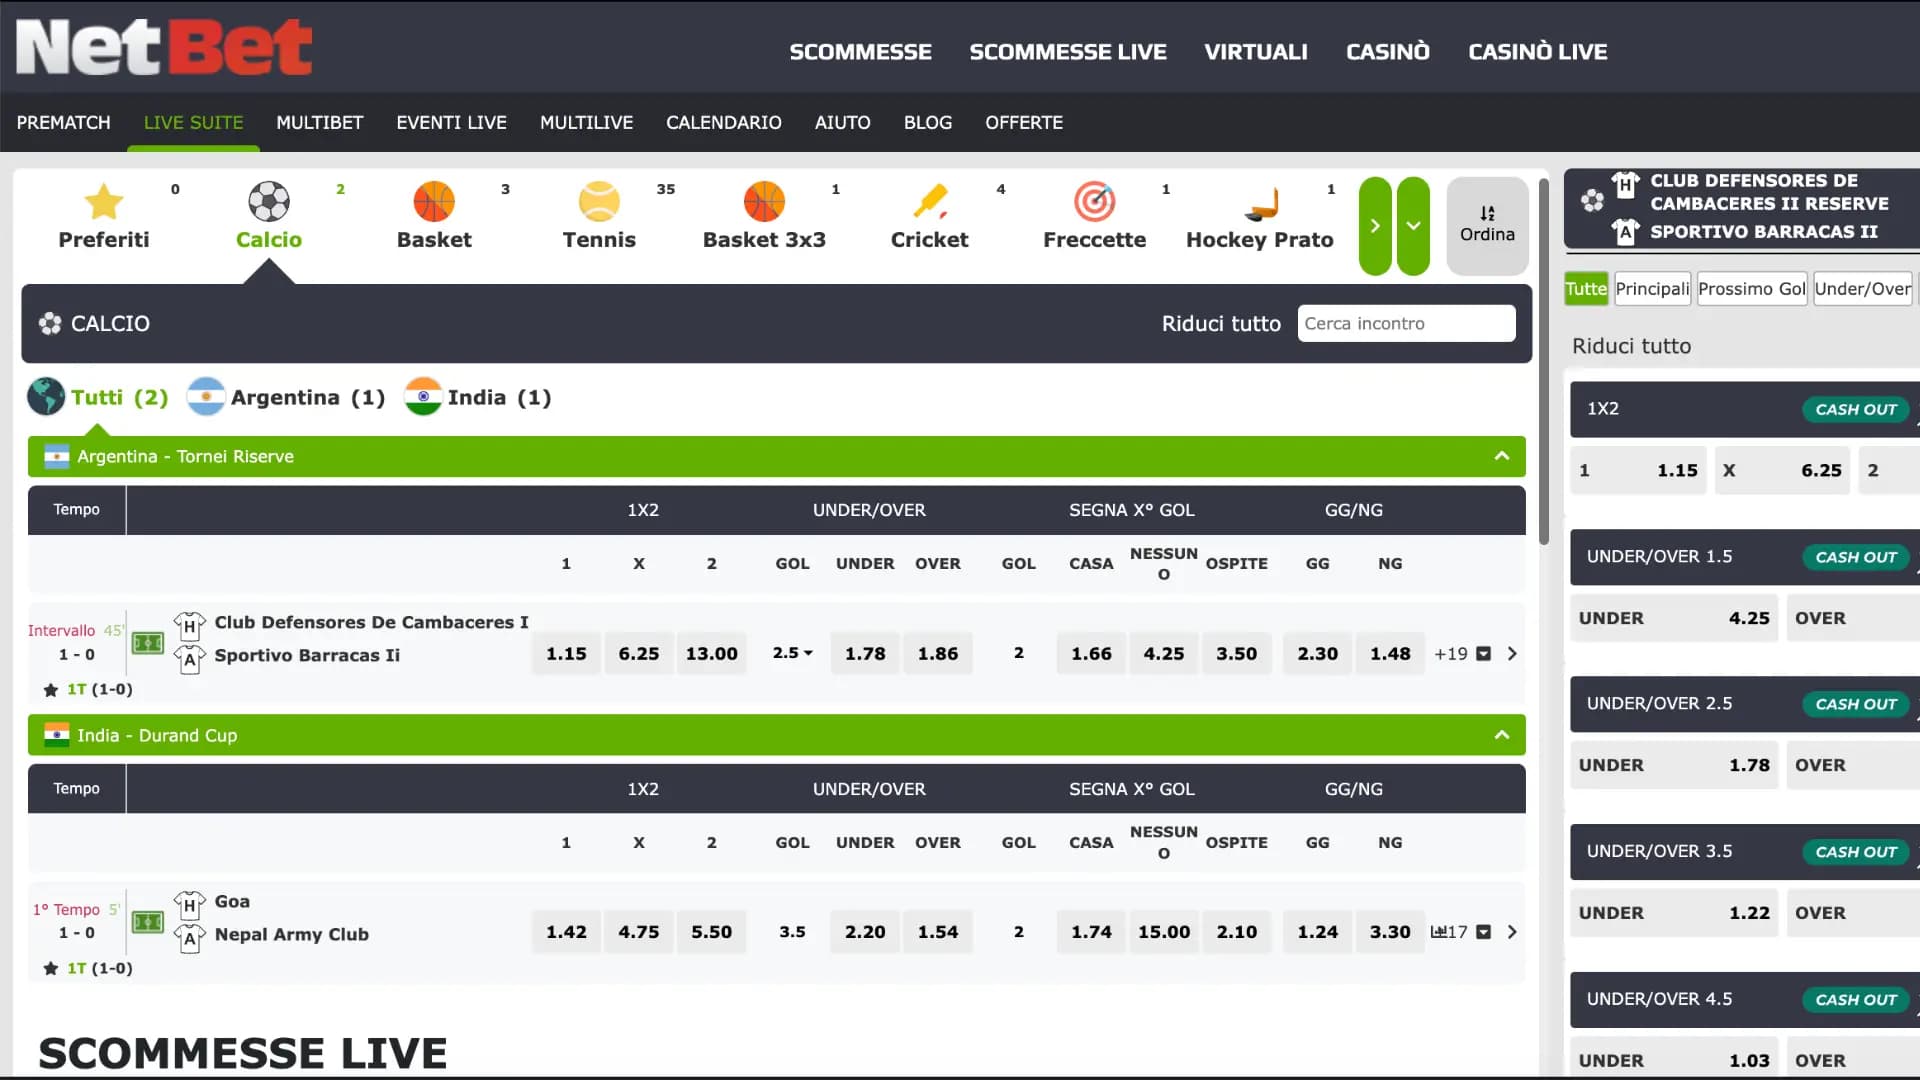1920x1080 pixels.
Task: Click Cash Out on the 1X2 market
Action: point(1855,409)
